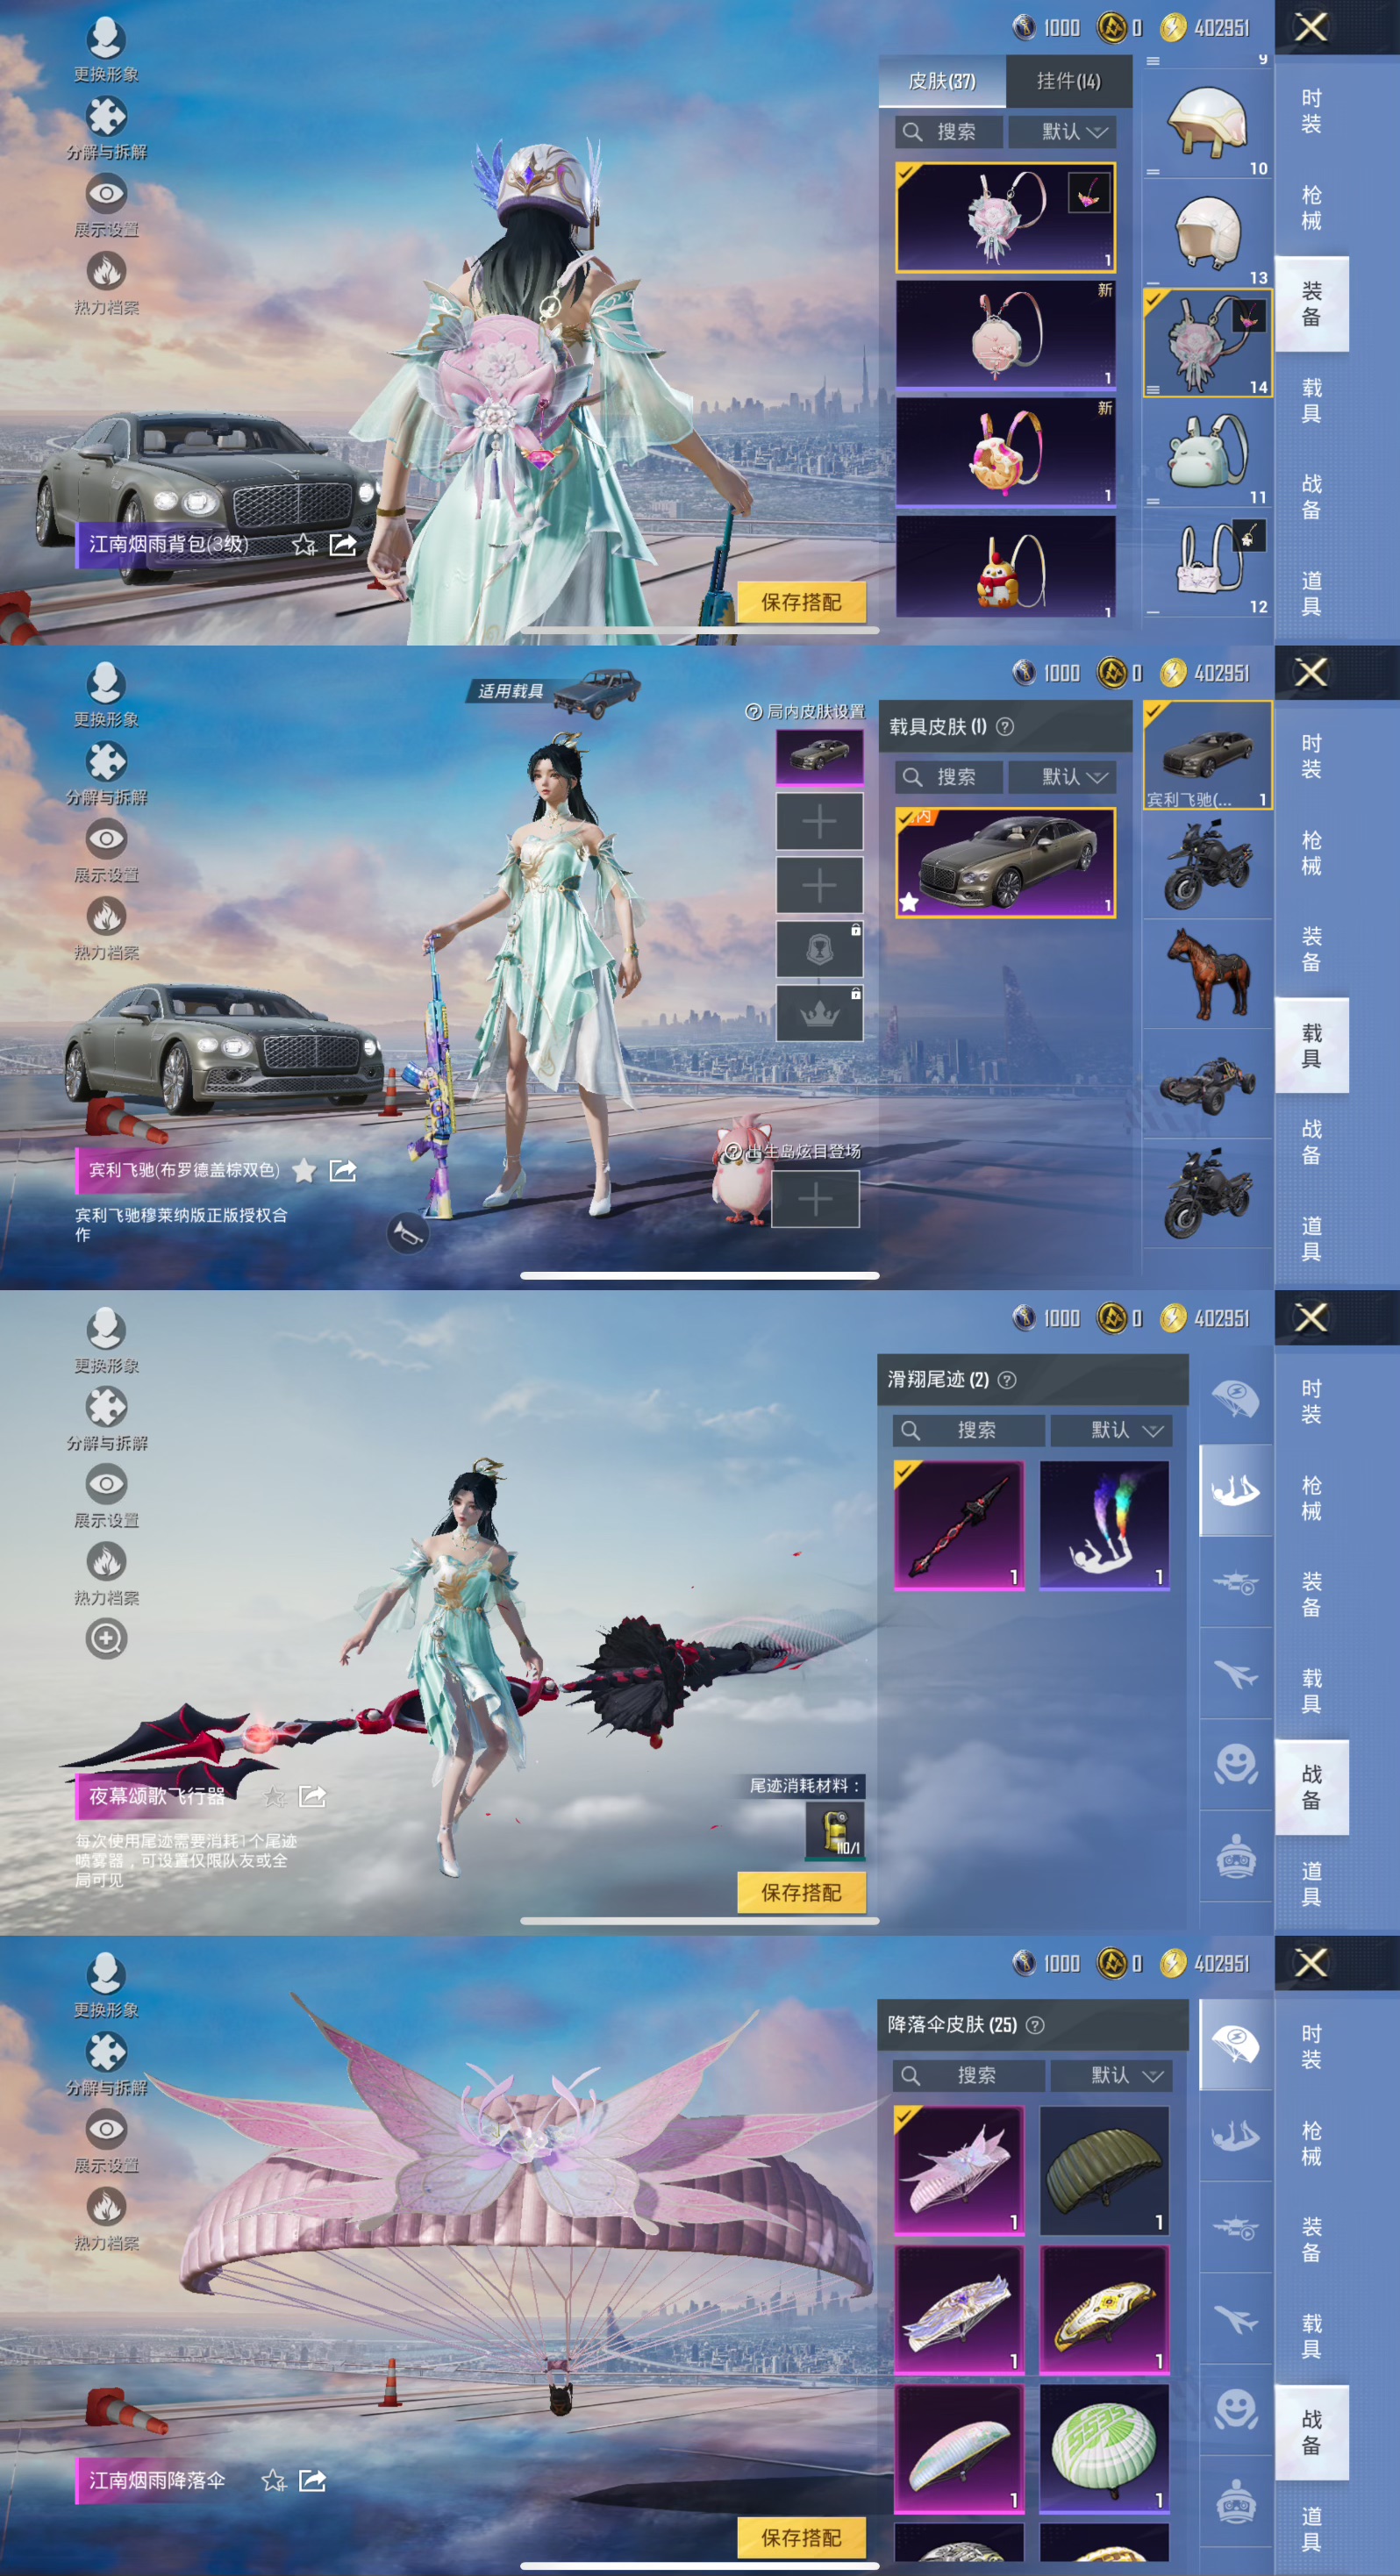Select the horse mount in the vehicle list
Image resolution: width=1400 pixels, height=2576 pixels.
coord(1207,974)
